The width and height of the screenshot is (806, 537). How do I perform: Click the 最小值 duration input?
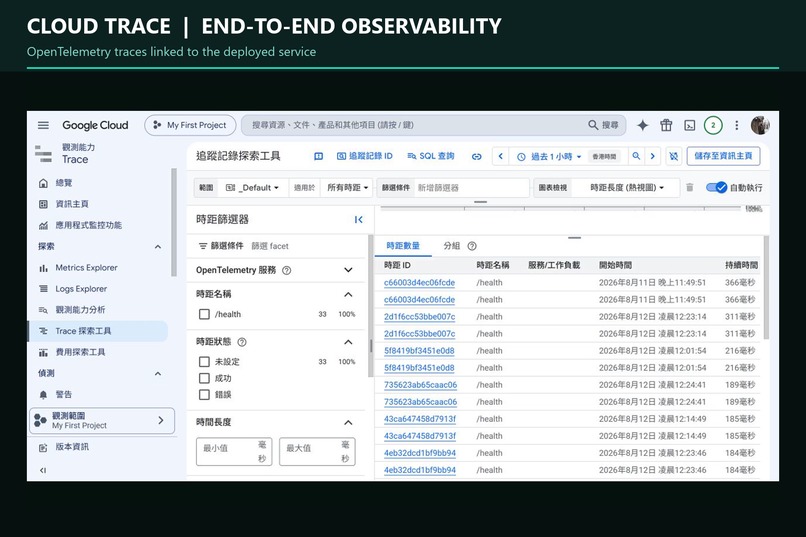pos(234,452)
